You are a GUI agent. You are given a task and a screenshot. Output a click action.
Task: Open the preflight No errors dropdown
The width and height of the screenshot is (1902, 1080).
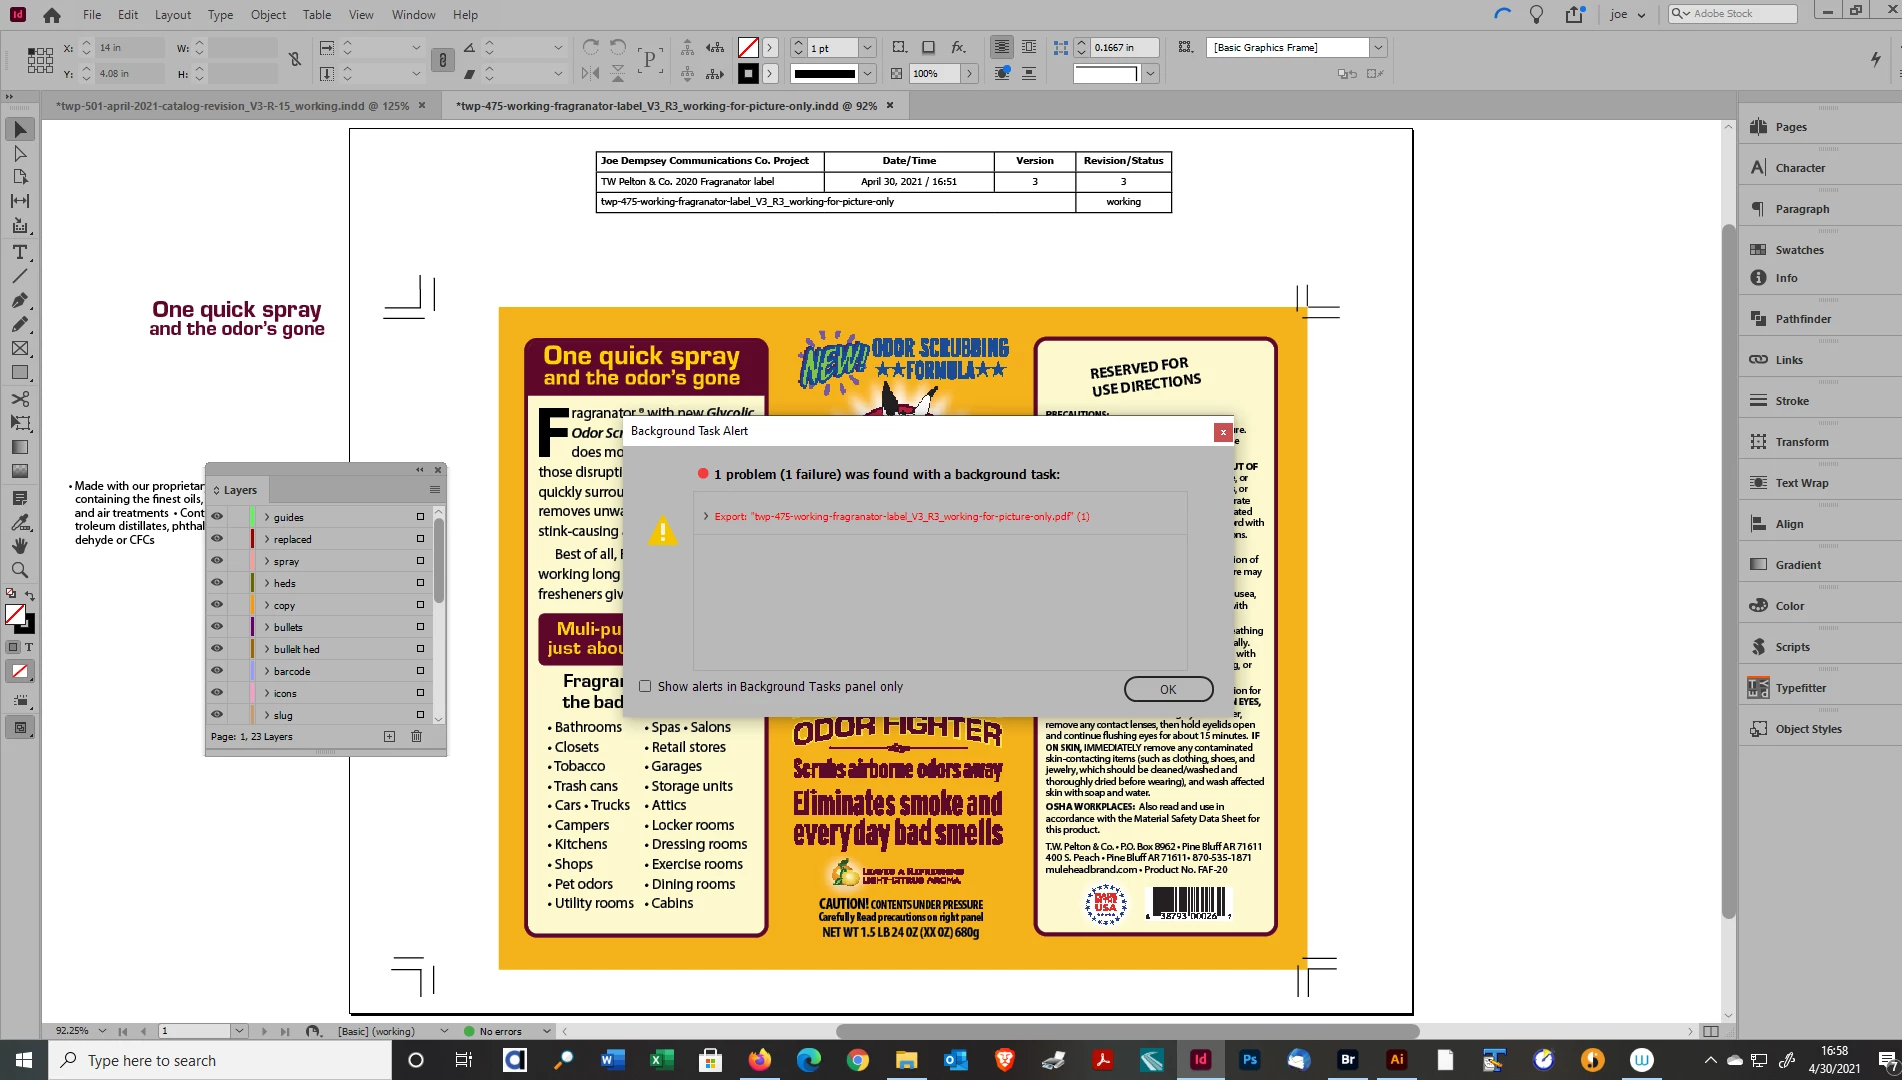(546, 1031)
